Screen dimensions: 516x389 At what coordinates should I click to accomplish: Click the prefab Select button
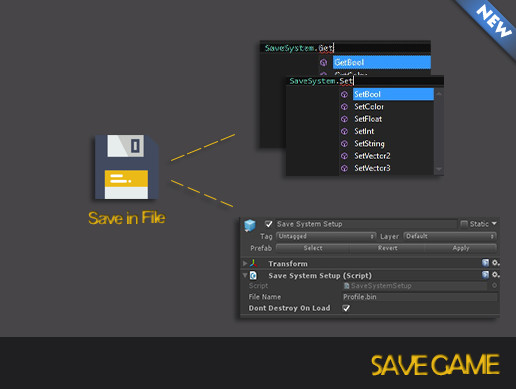(x=313, y=248)
